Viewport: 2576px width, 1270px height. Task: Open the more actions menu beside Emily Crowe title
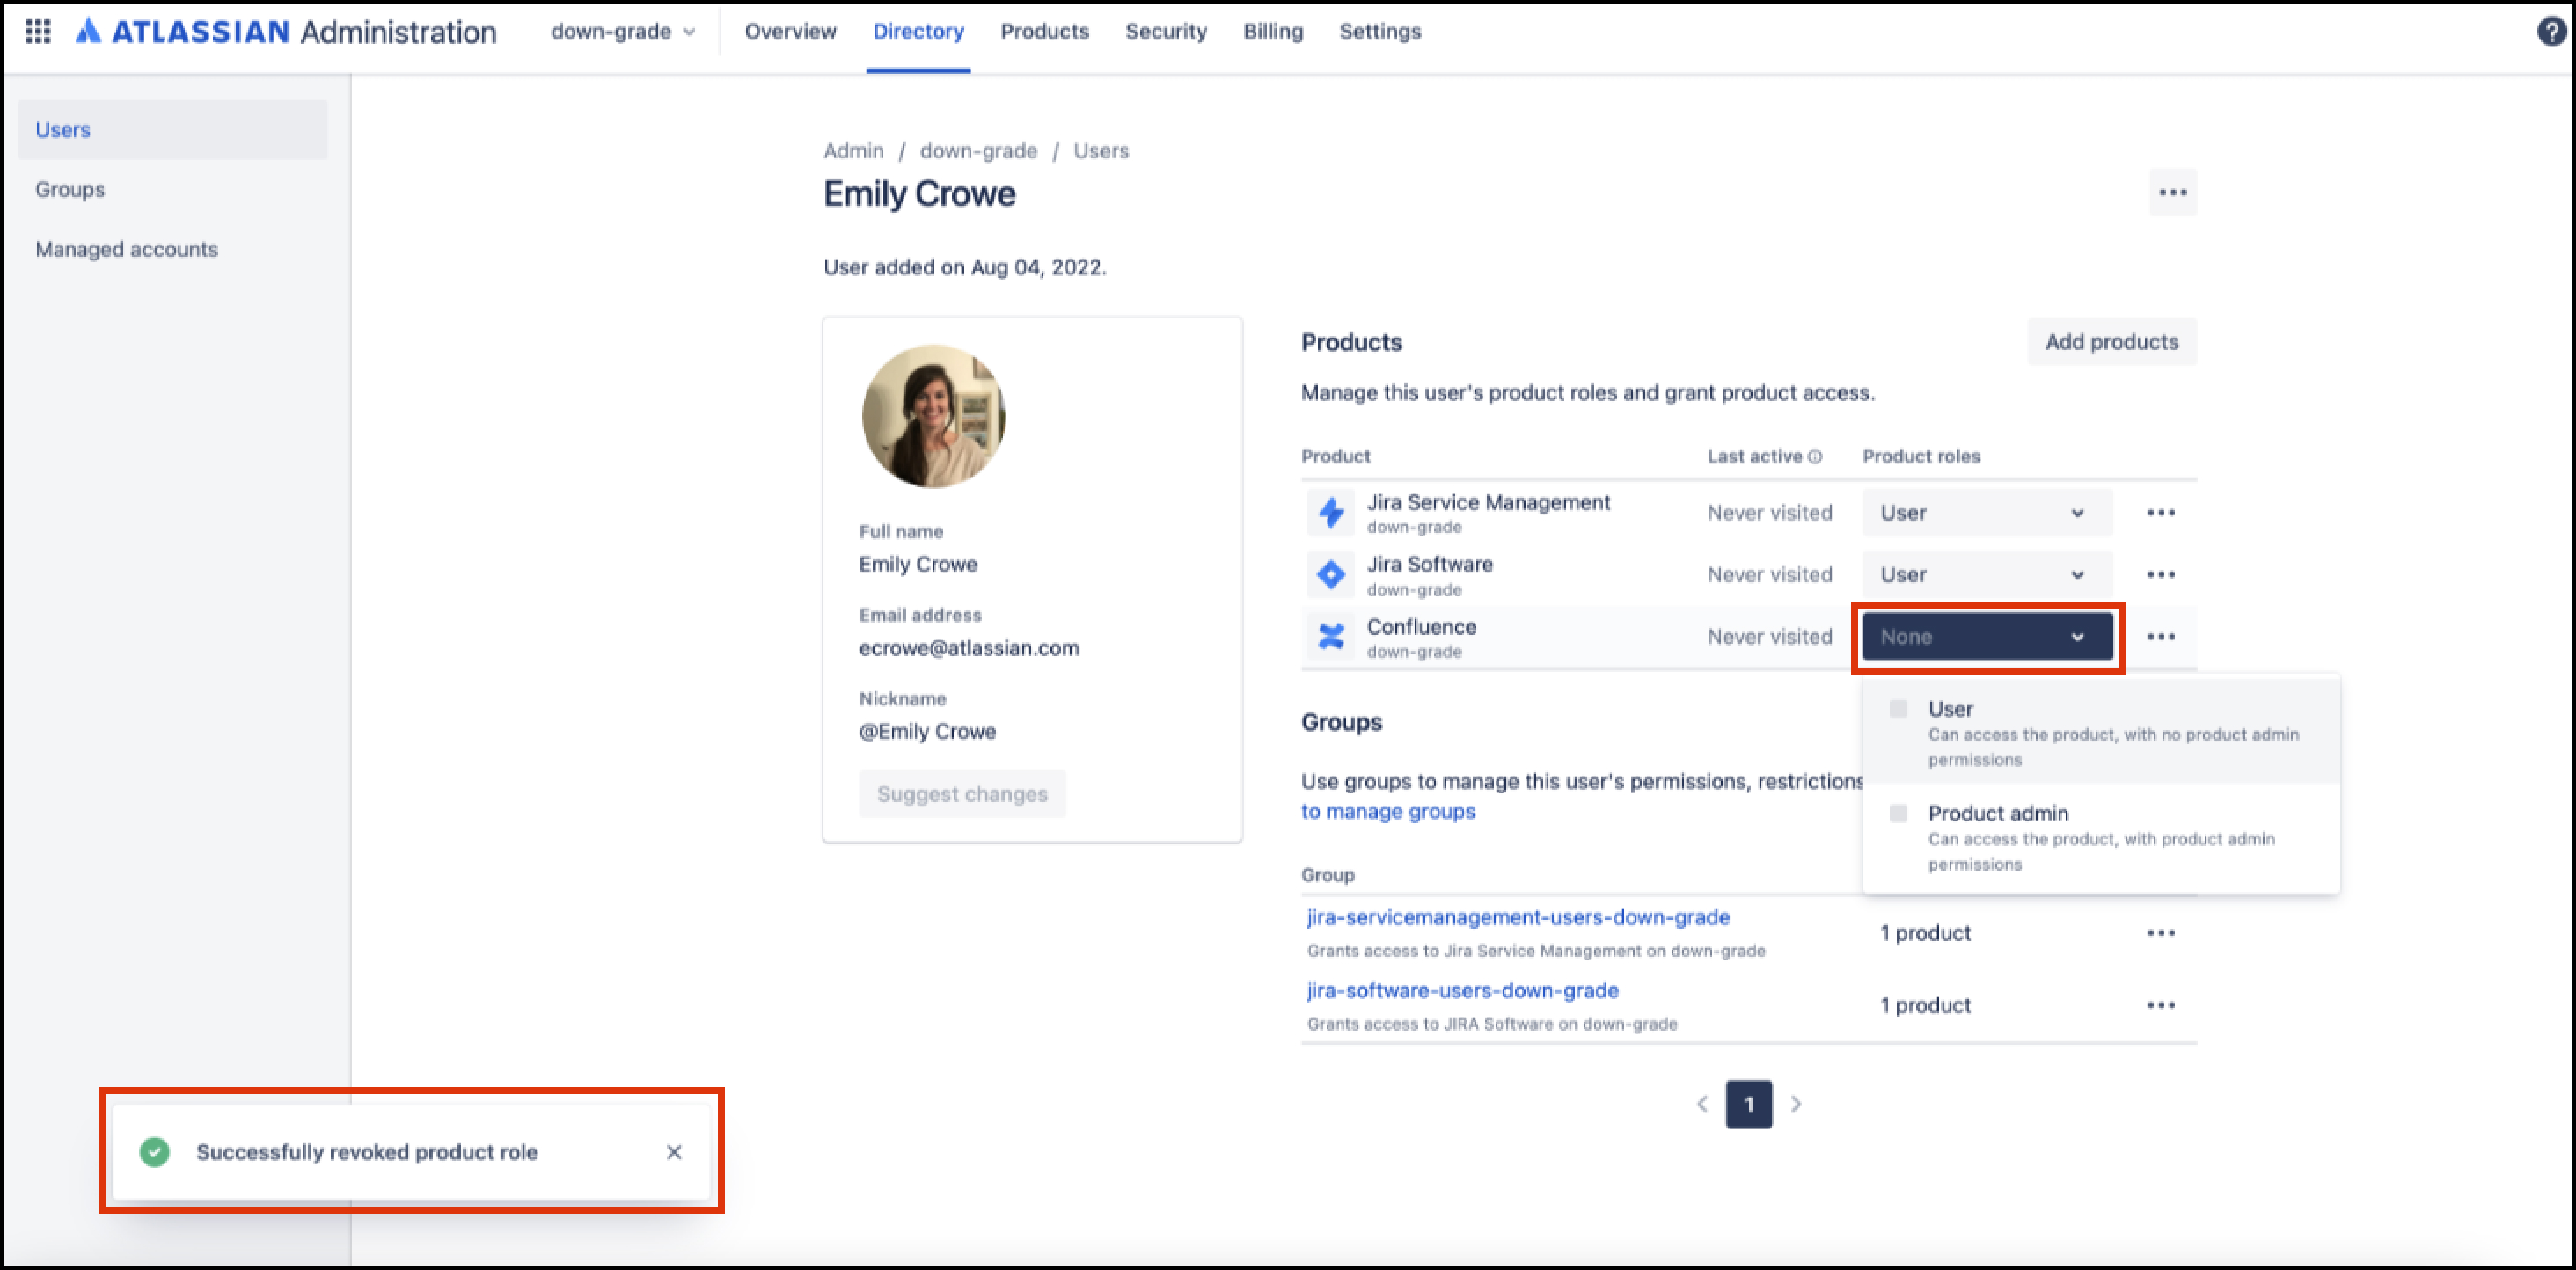tap(2172, 193)
